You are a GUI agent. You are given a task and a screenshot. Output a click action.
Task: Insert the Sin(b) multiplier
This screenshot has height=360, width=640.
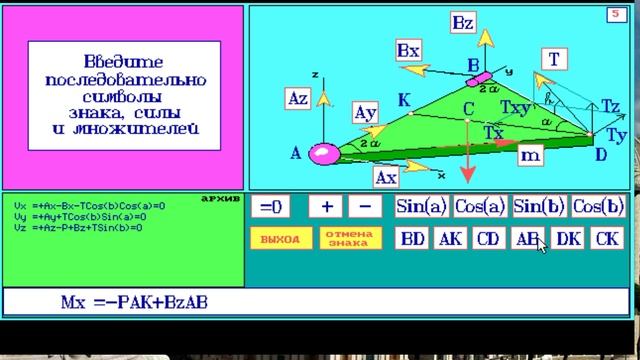[x=539, y=206]
